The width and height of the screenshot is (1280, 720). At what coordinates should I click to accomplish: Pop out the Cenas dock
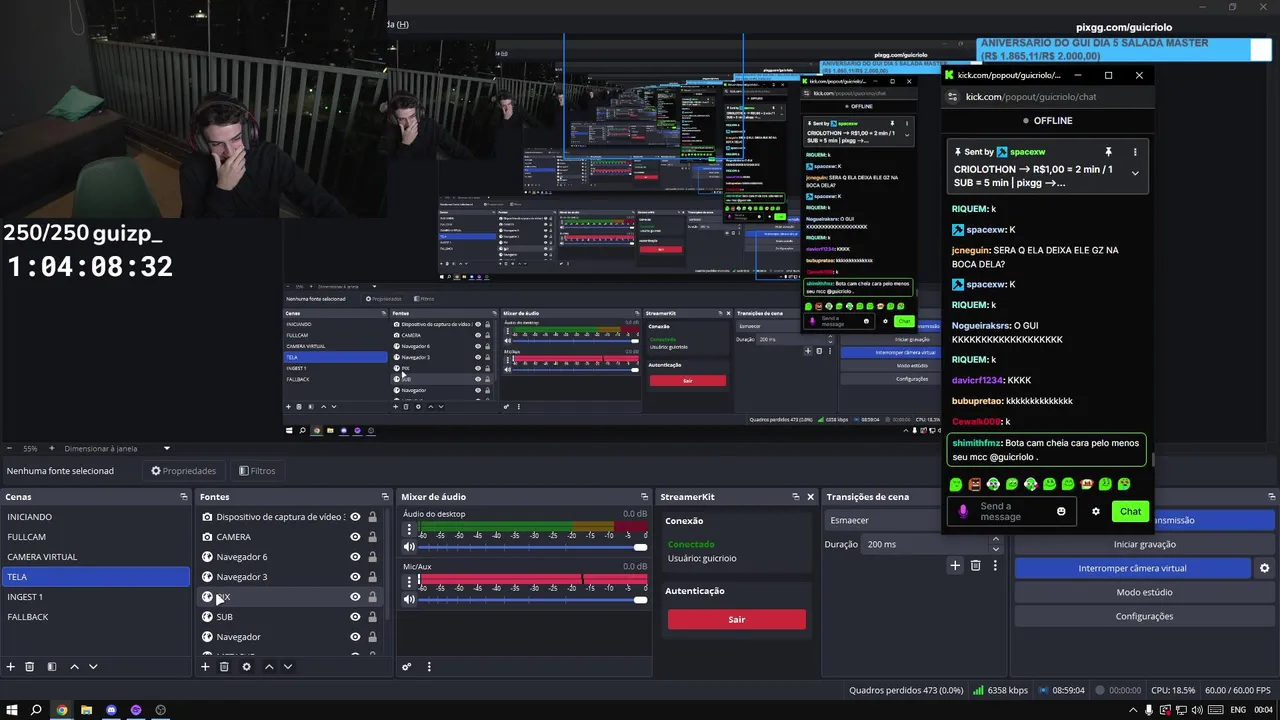[183, 497]
